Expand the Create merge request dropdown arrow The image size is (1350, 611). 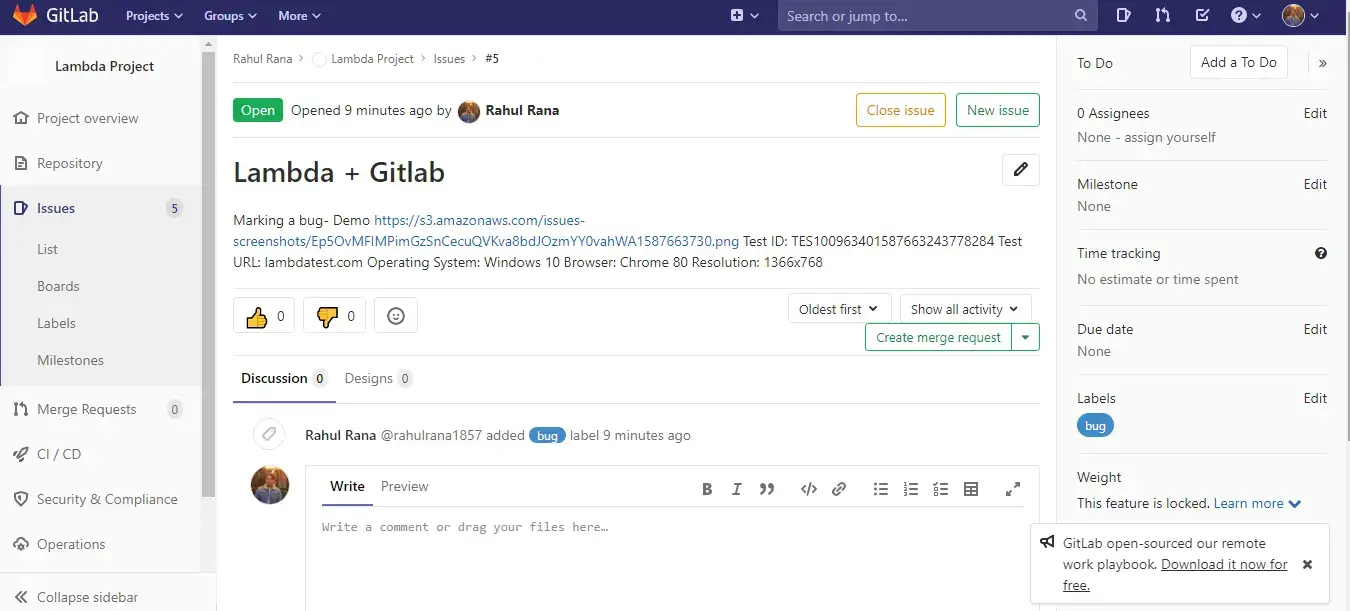tap(1025, 337)
